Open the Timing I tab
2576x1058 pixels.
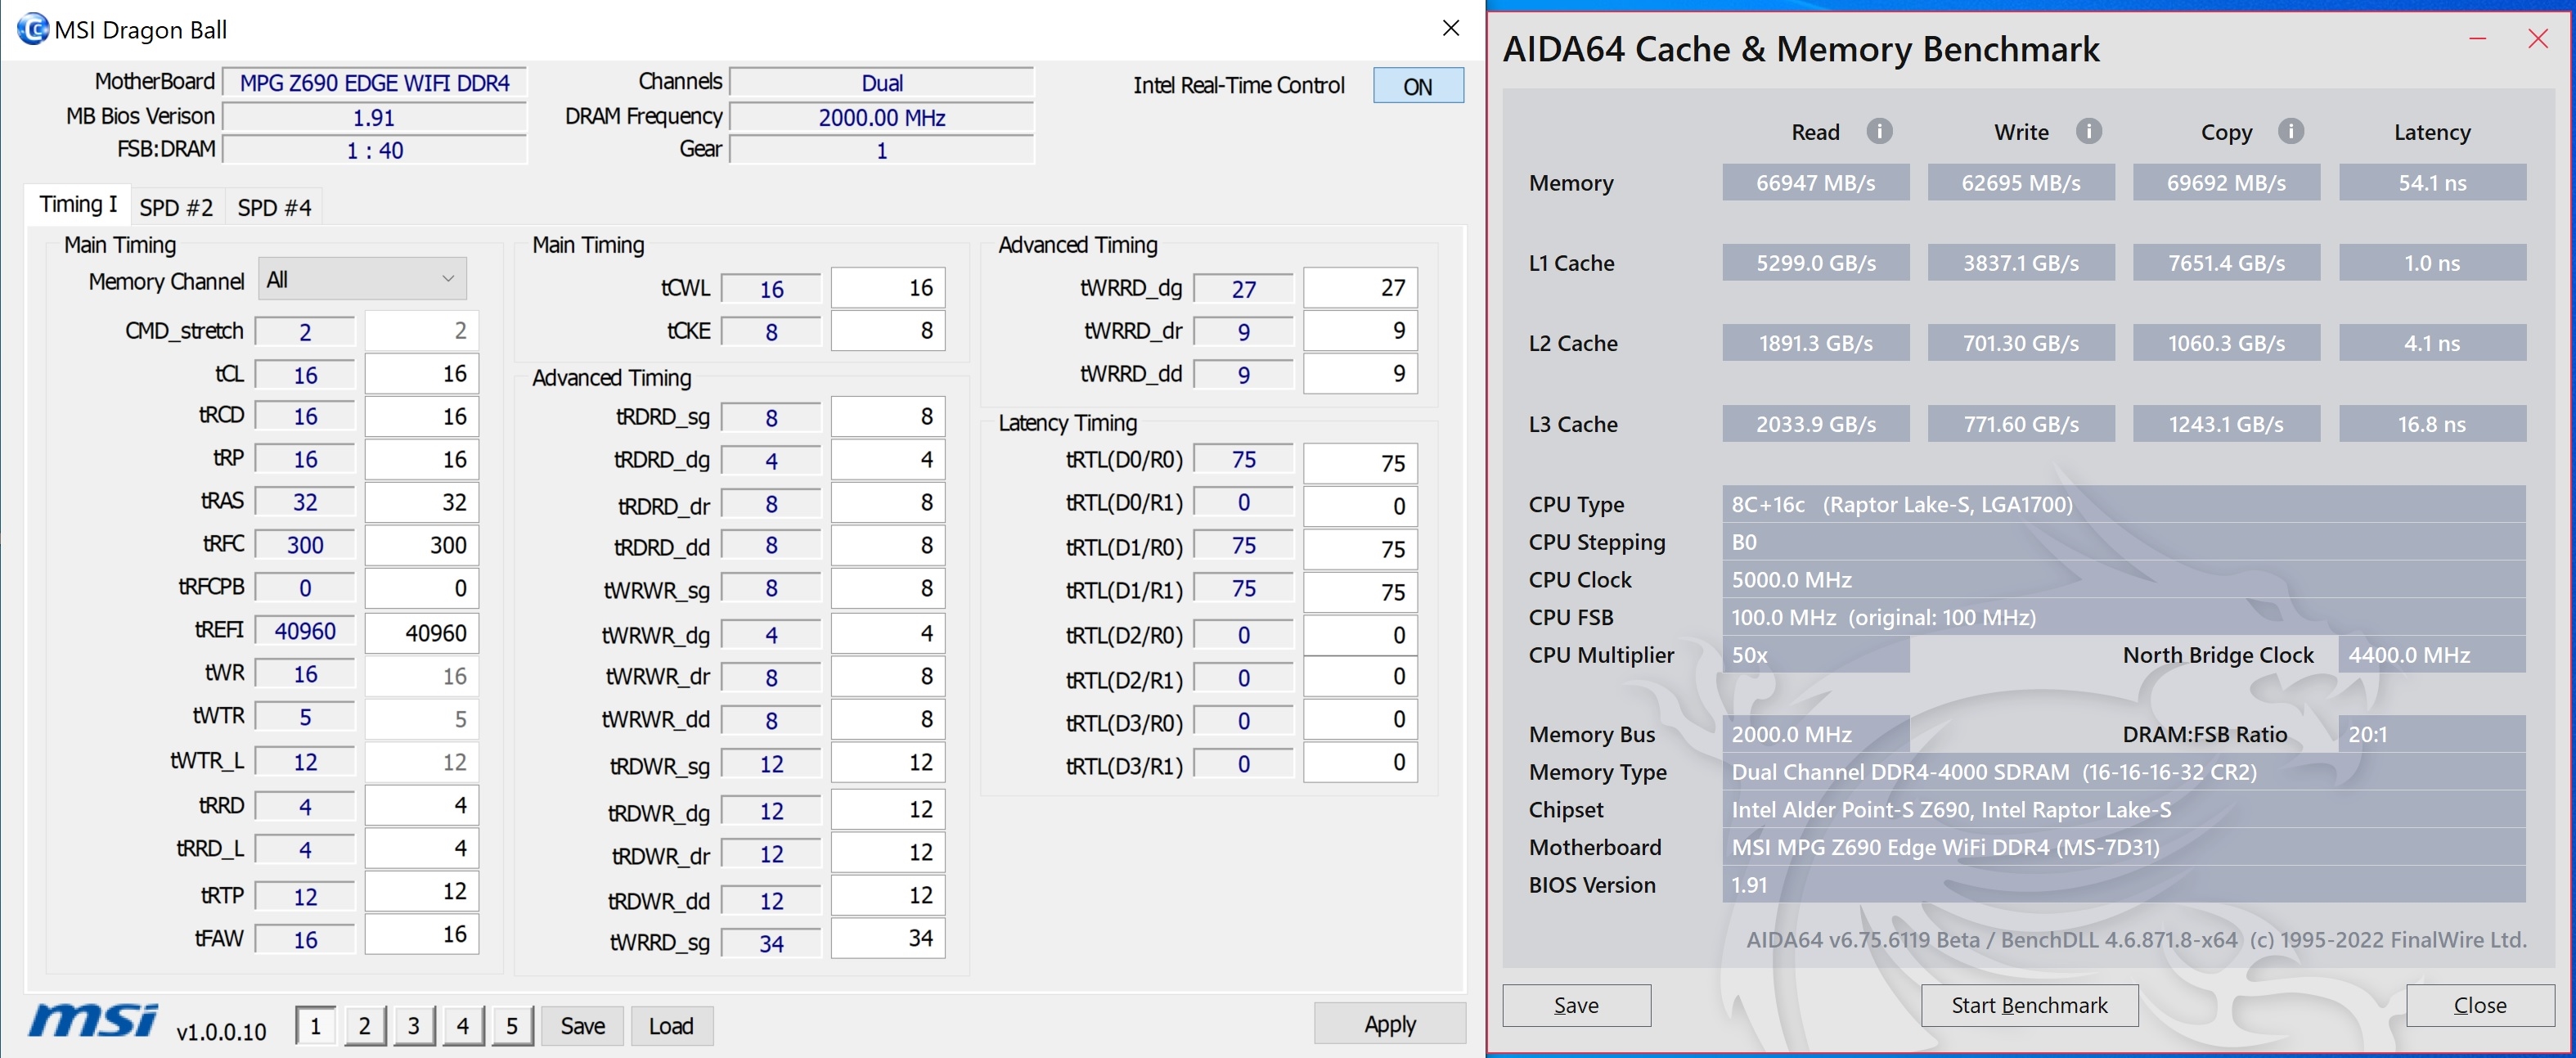[78, 205]
